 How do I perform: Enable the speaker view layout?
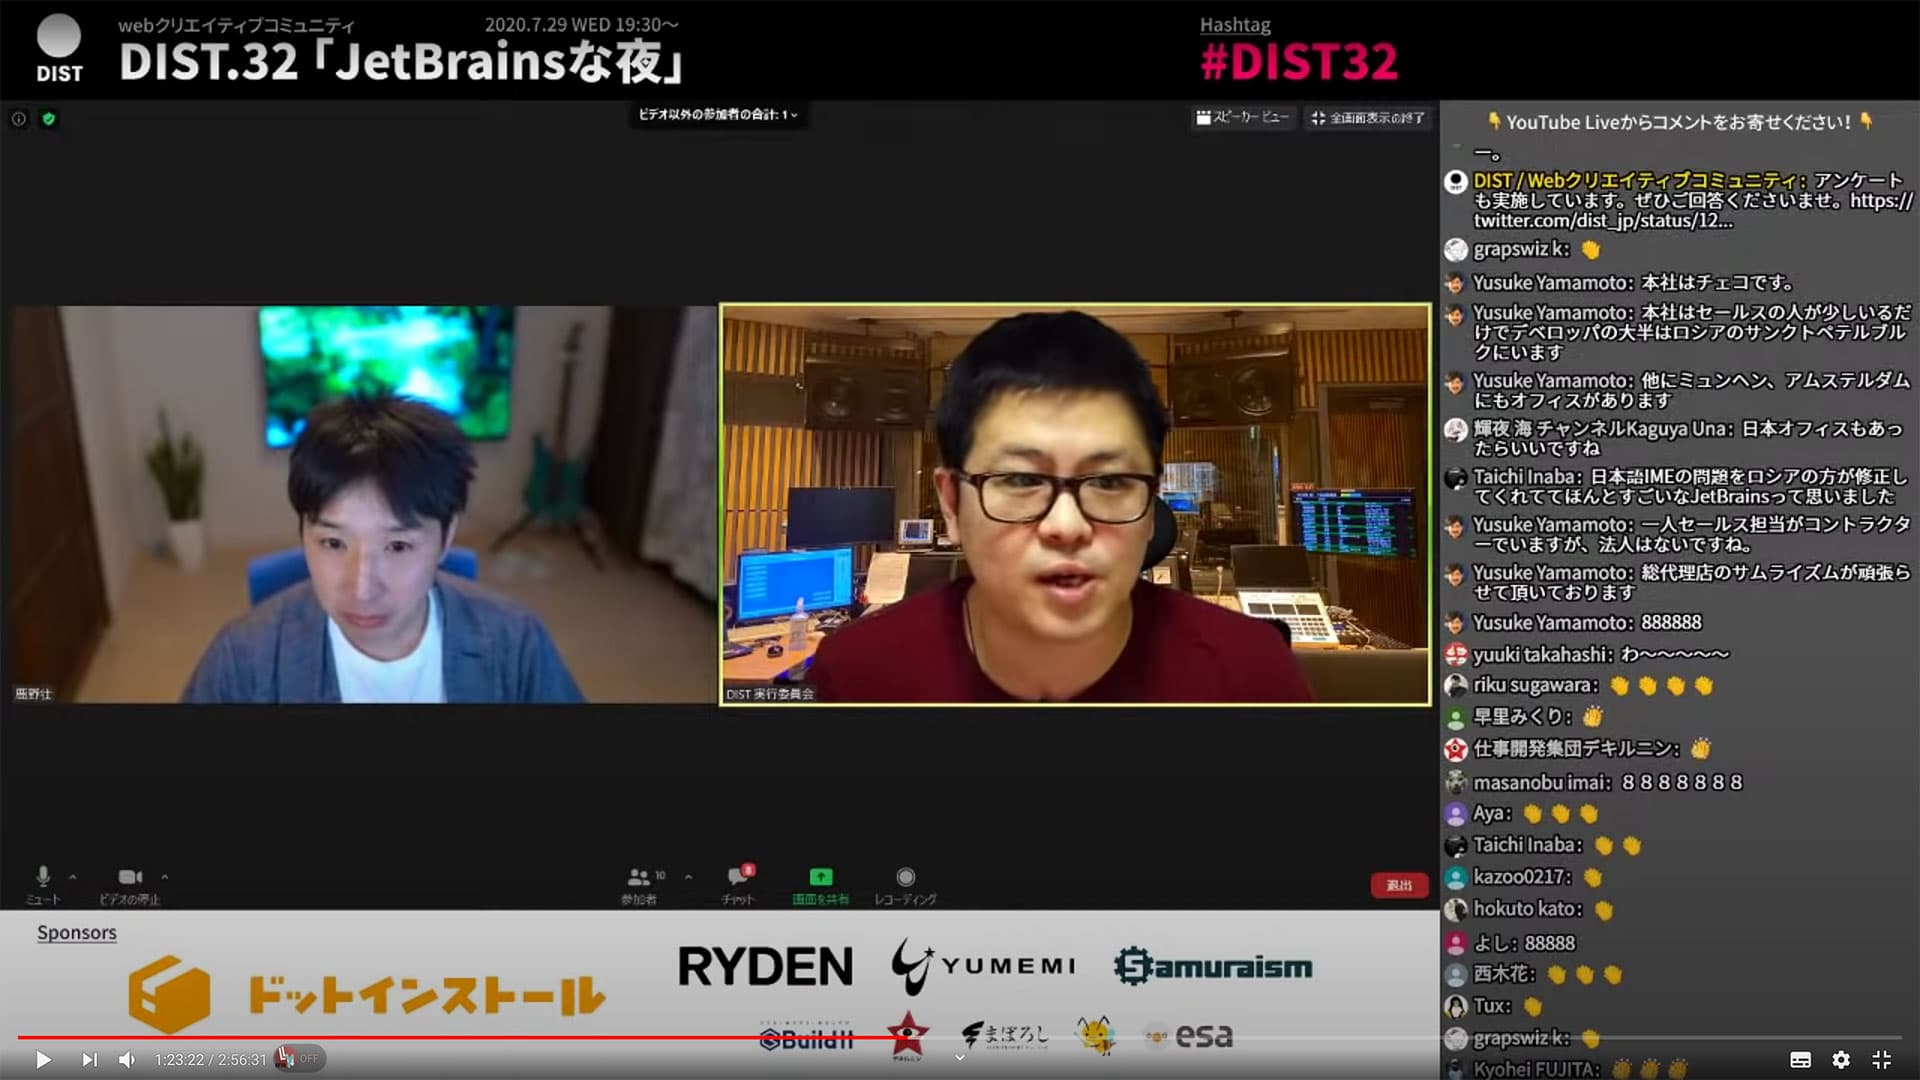click(1242, 117)
